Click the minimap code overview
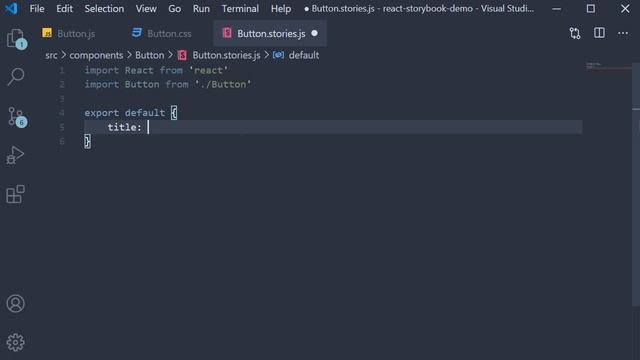The height and width of the screenshot is (360, 640). pyautogui.click(x=608, y=66)
